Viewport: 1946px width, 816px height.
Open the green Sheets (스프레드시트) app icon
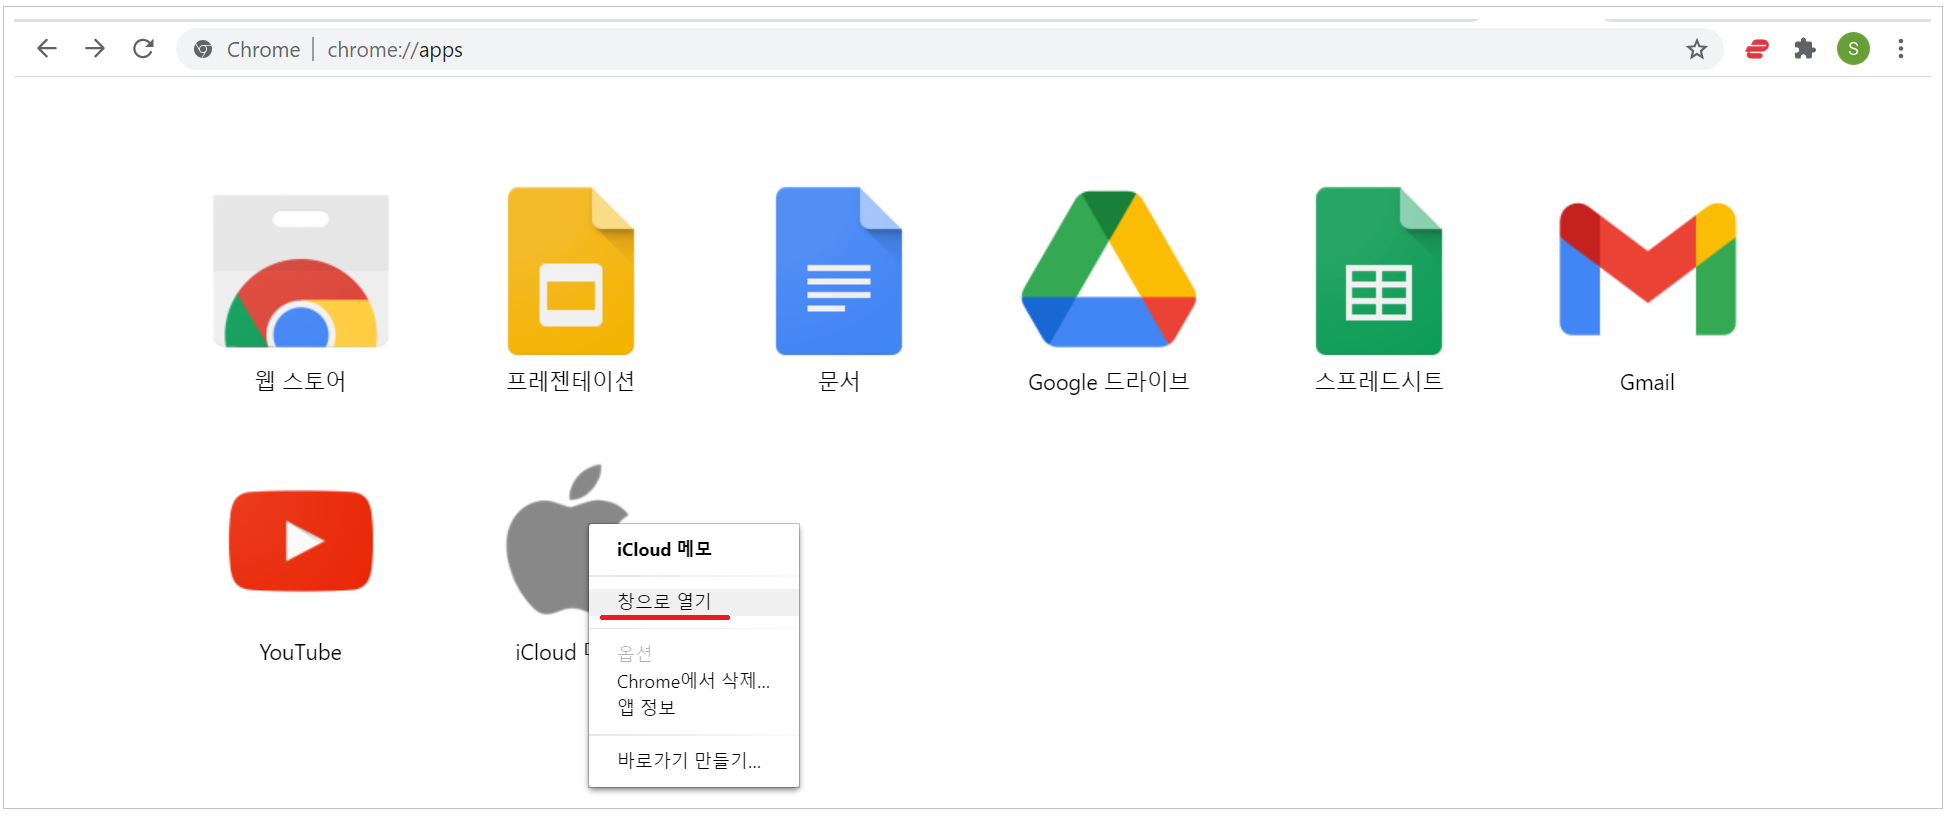[1379, 271]
